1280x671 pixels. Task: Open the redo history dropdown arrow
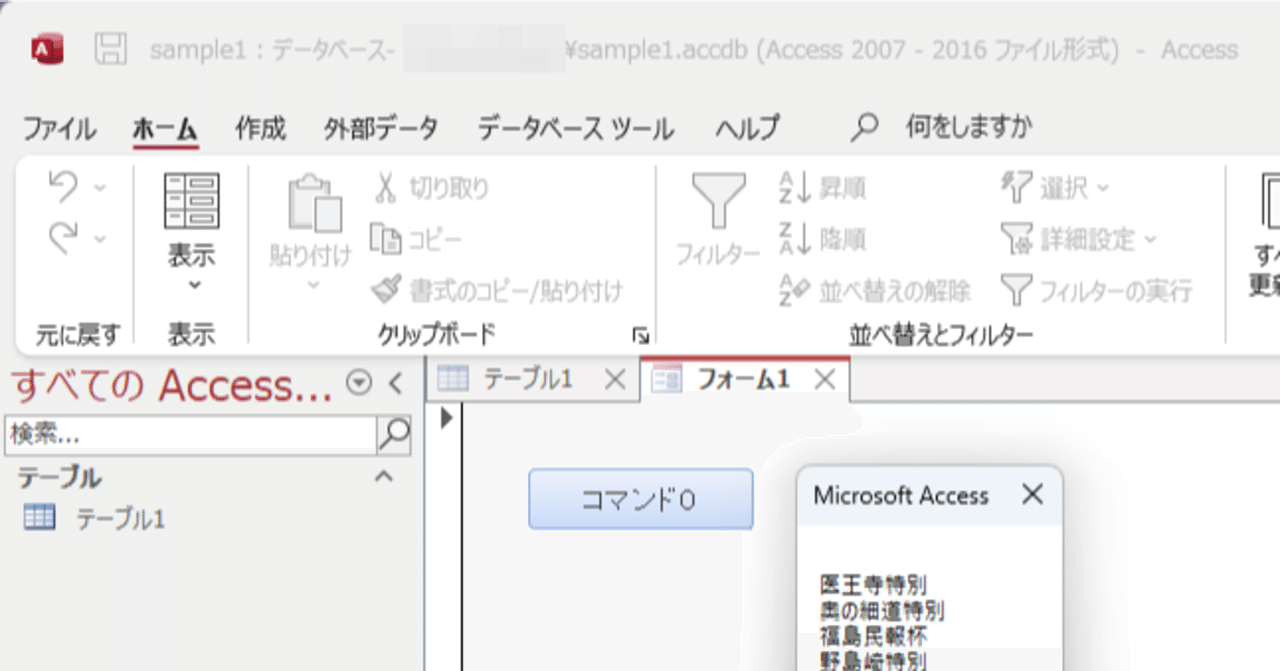99,239
